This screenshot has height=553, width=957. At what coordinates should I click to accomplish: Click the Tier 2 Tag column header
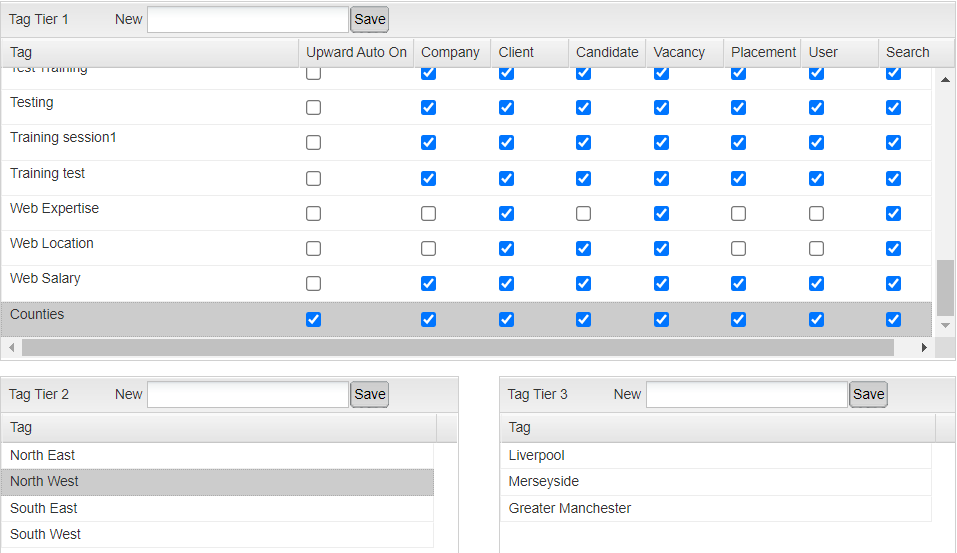pyautogui.click(x=218, y=427)
